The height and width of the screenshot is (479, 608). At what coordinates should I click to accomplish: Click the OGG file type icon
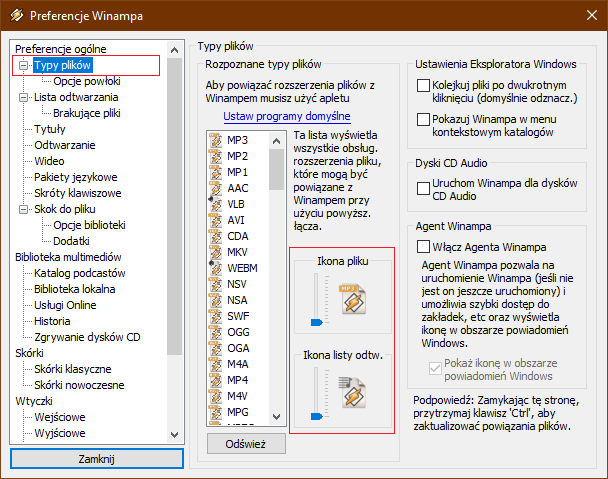[x=215, y=332]
